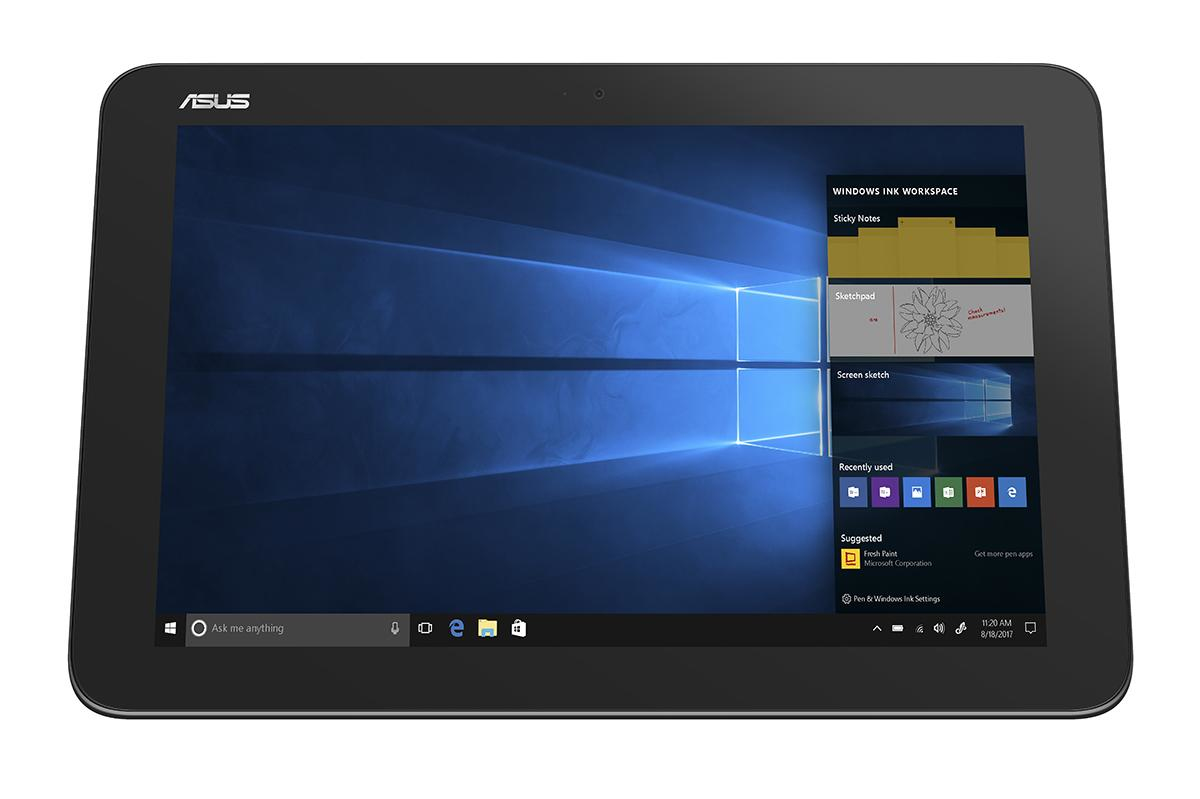Open File Explorer from the taskbar

[487, 628]
